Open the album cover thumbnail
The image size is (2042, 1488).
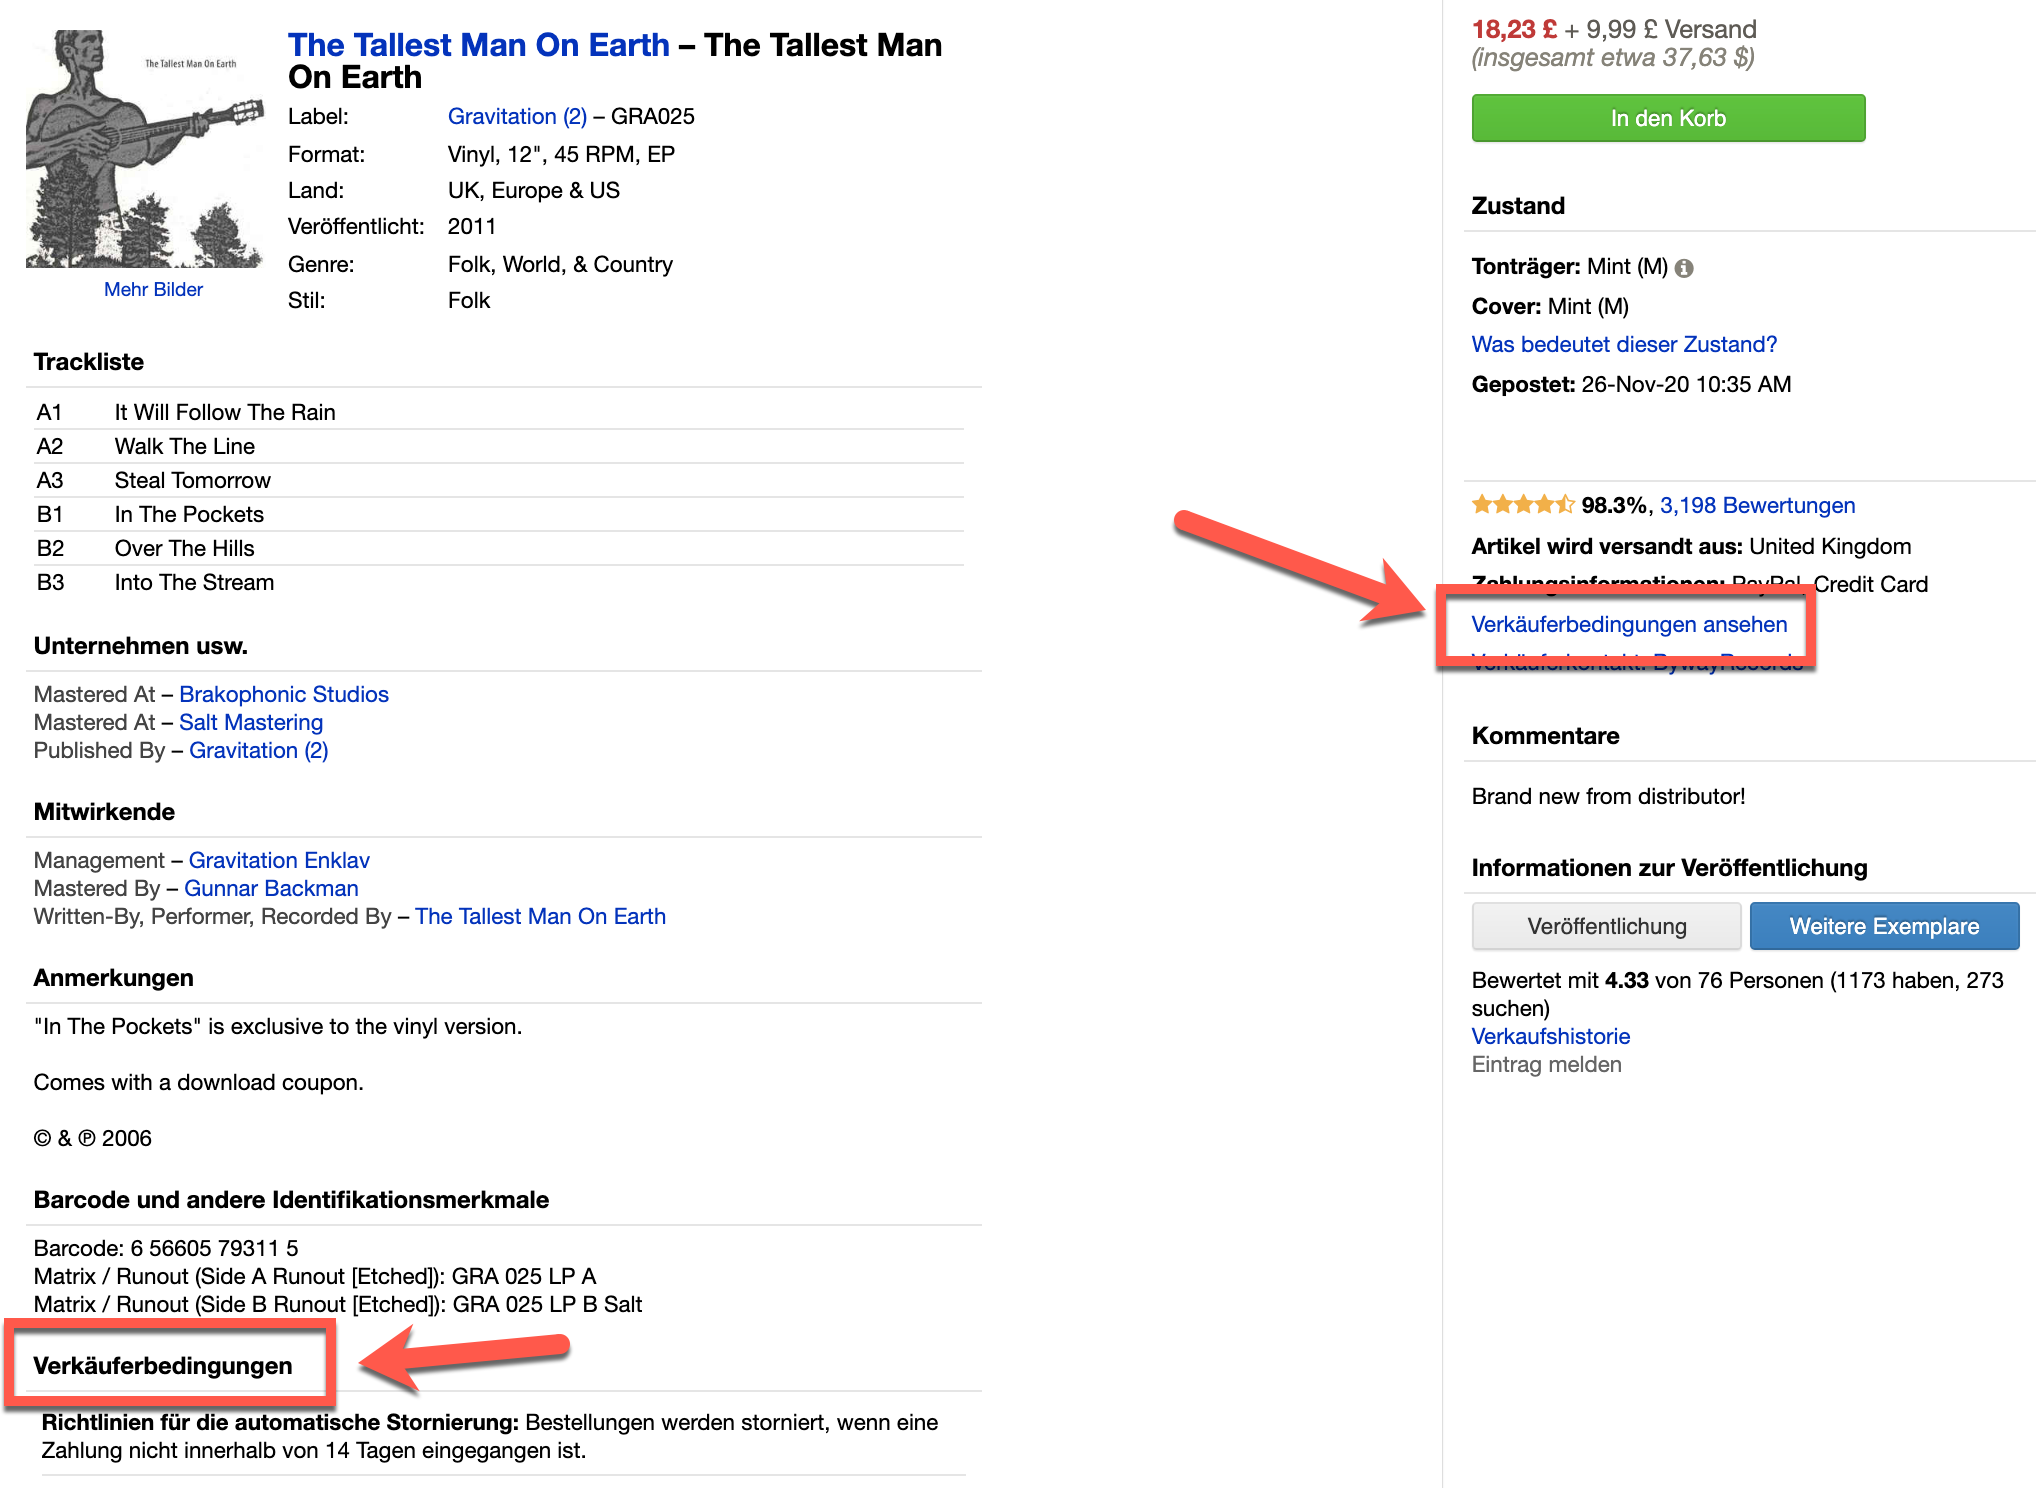pyautogui.click(x=145, y=149)
